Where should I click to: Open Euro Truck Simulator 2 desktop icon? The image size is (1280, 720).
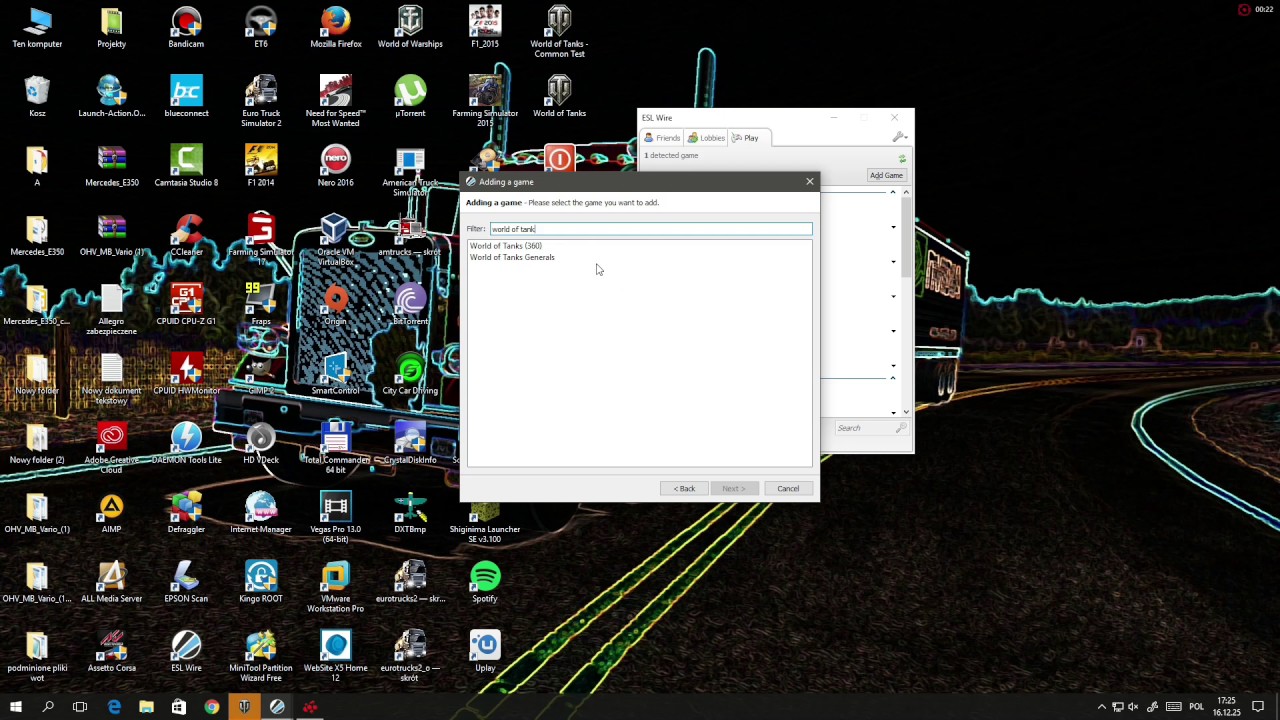[x=261, y=101]
